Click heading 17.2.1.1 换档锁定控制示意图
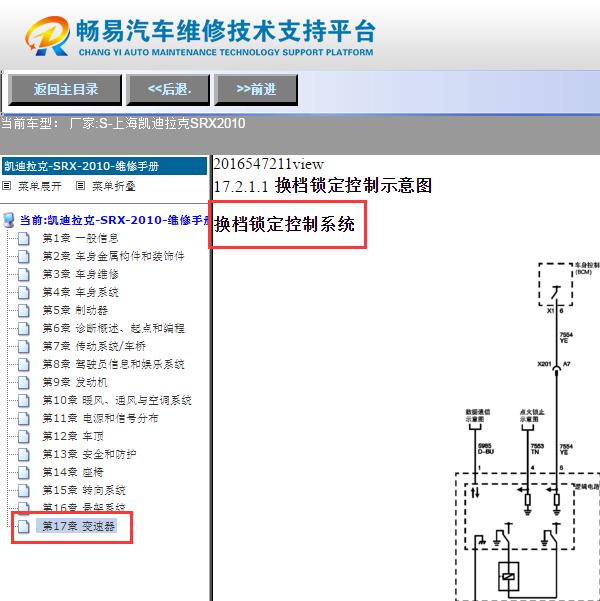 pos(323,186)
